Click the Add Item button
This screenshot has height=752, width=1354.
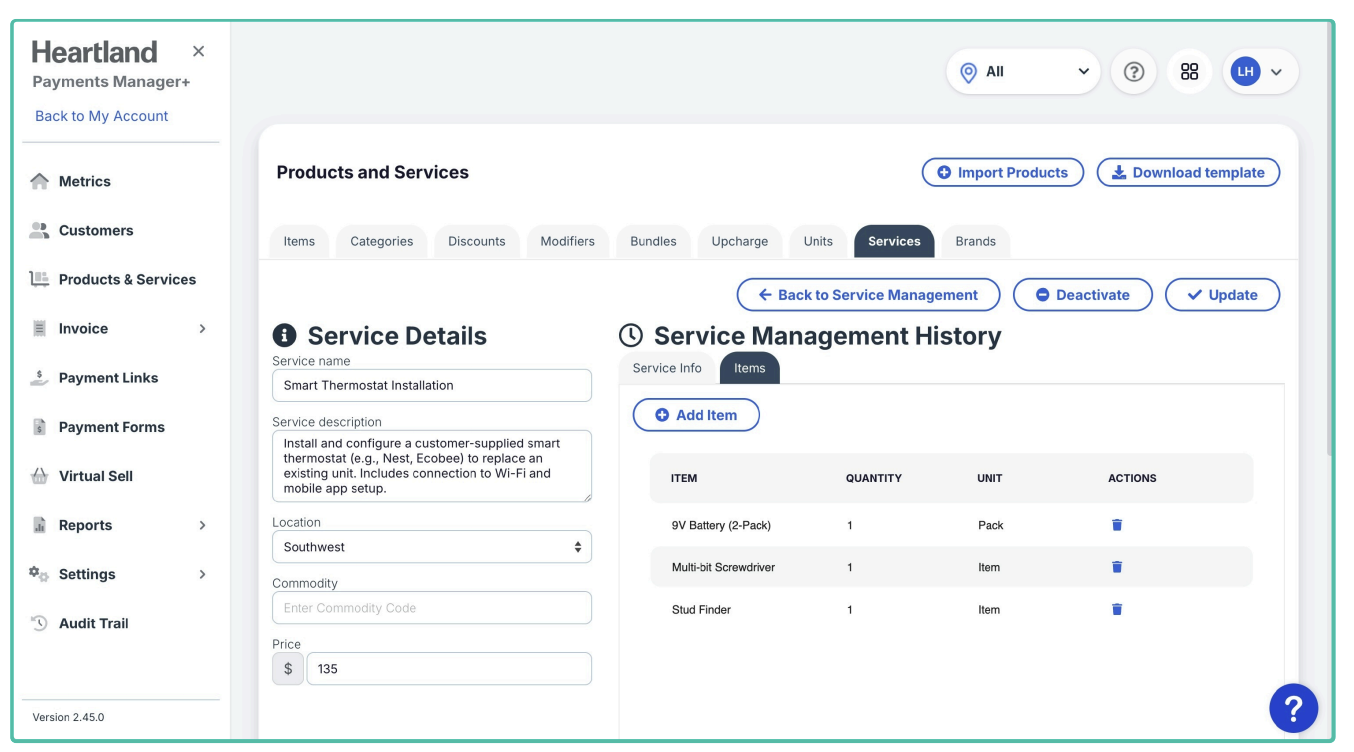pyautogui.click(x=696, y=415)
